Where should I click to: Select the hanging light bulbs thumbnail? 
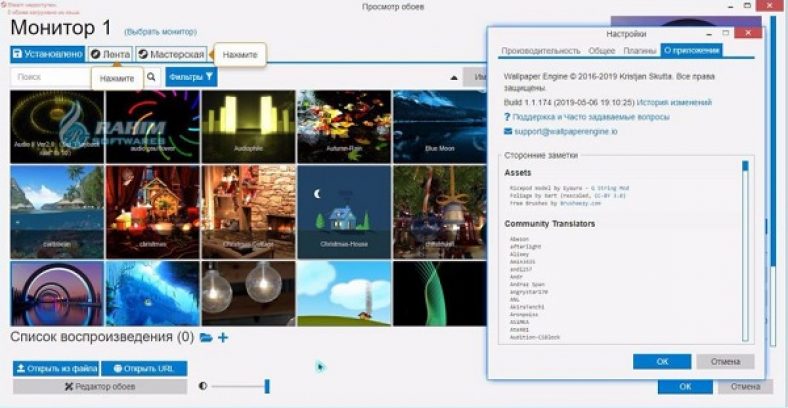[249, 293]
